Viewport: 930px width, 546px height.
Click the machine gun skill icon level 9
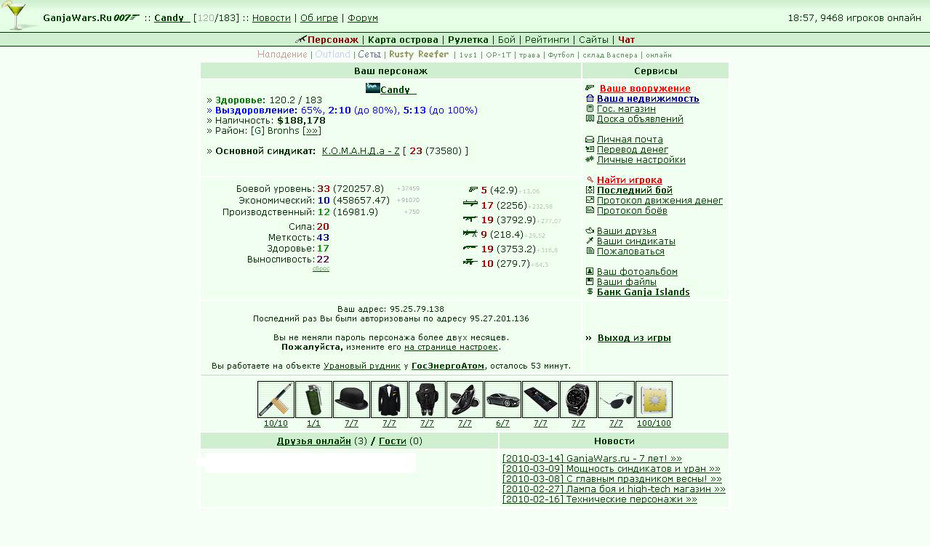[x=470, y=234]
